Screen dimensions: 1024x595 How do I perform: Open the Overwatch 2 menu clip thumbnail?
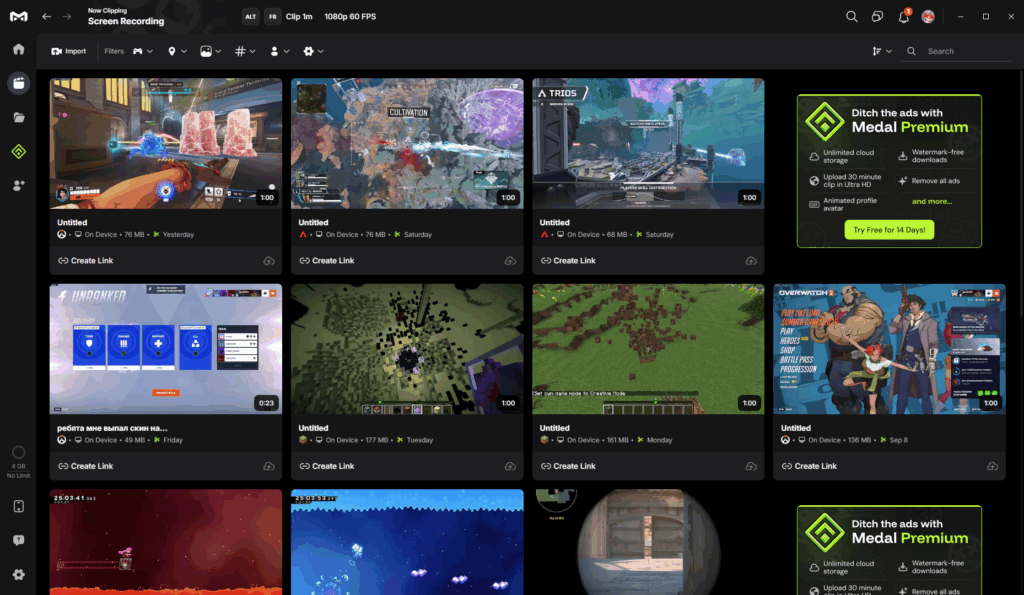click(889, 349)
